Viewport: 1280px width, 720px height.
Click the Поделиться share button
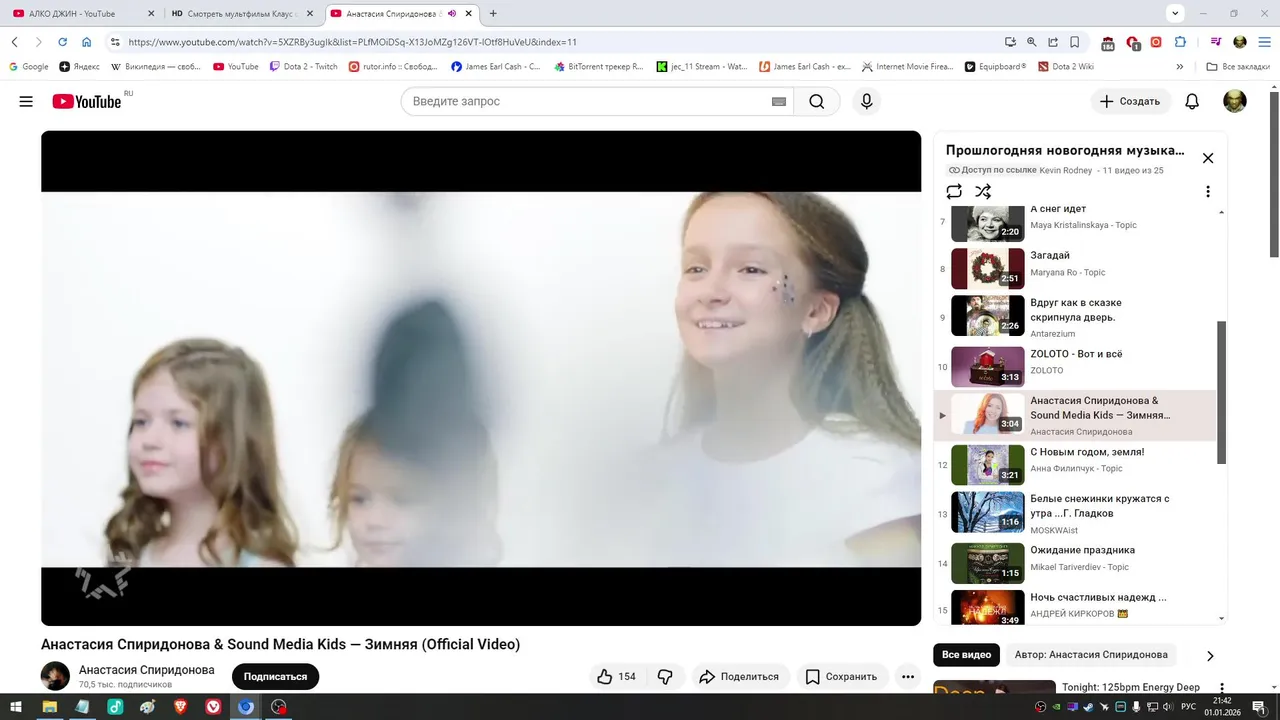(x=739, y=677)
